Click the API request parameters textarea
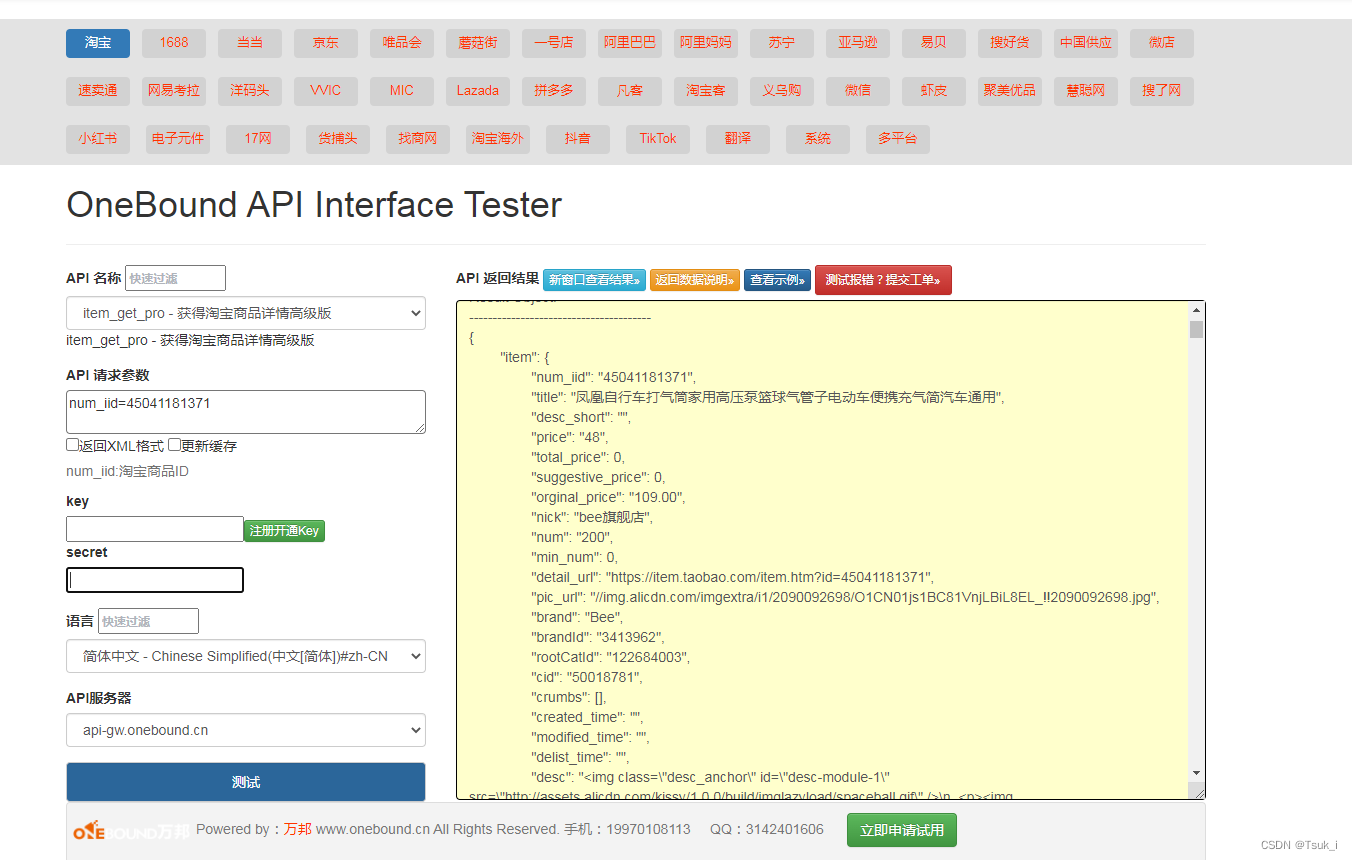The image size is (1352, 860). (x=246, y=412)
